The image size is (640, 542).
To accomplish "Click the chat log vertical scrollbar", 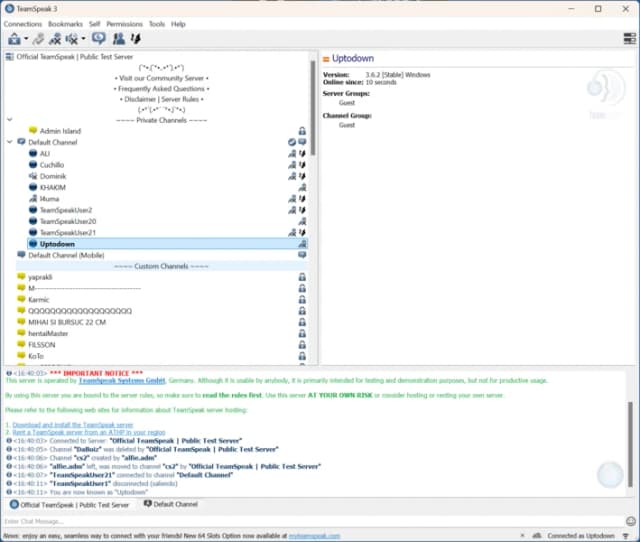I will click(x=630, y=444).
